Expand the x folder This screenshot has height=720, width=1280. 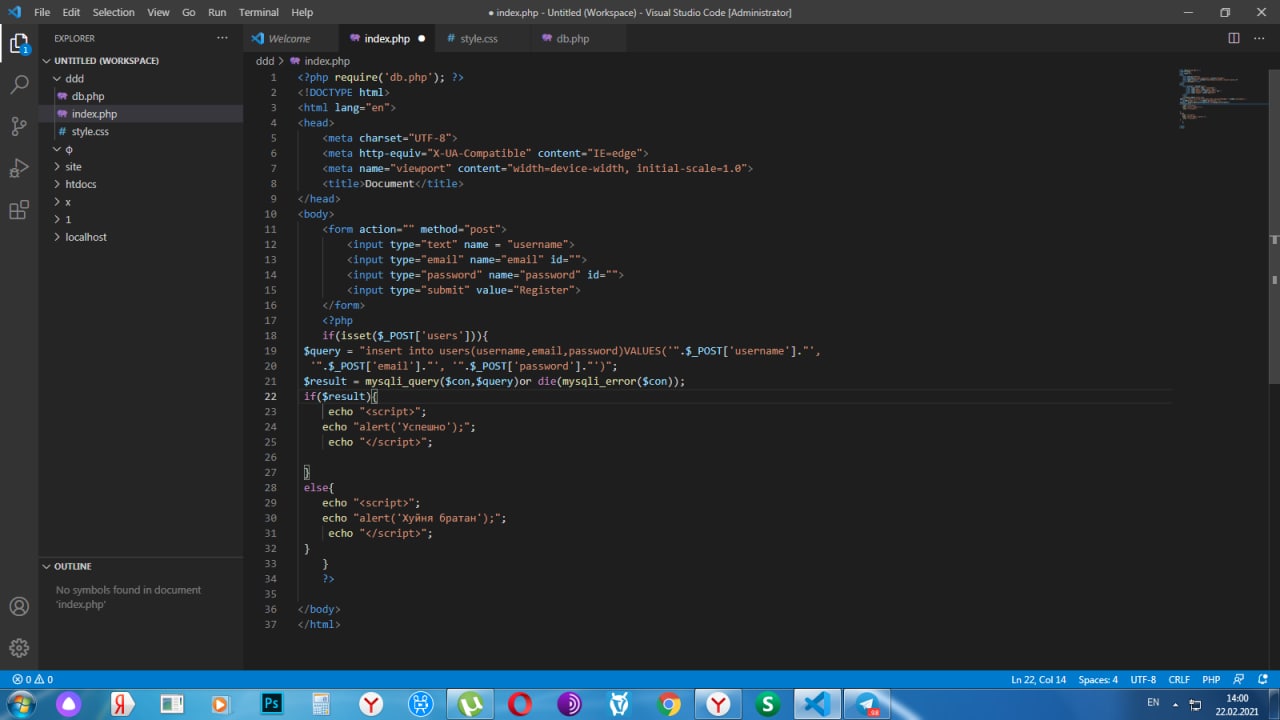(x=140, y=202)
